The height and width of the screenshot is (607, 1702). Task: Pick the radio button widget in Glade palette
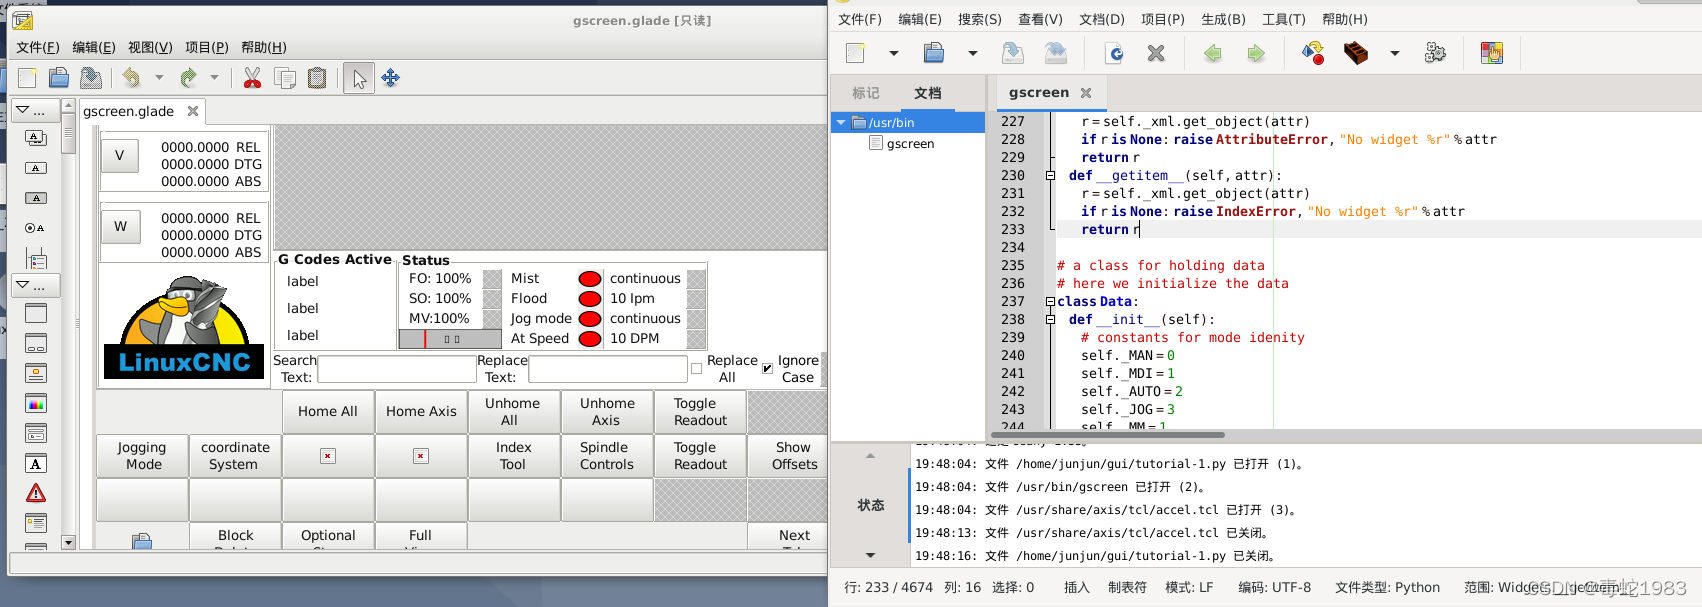click(x=35, y=228)
